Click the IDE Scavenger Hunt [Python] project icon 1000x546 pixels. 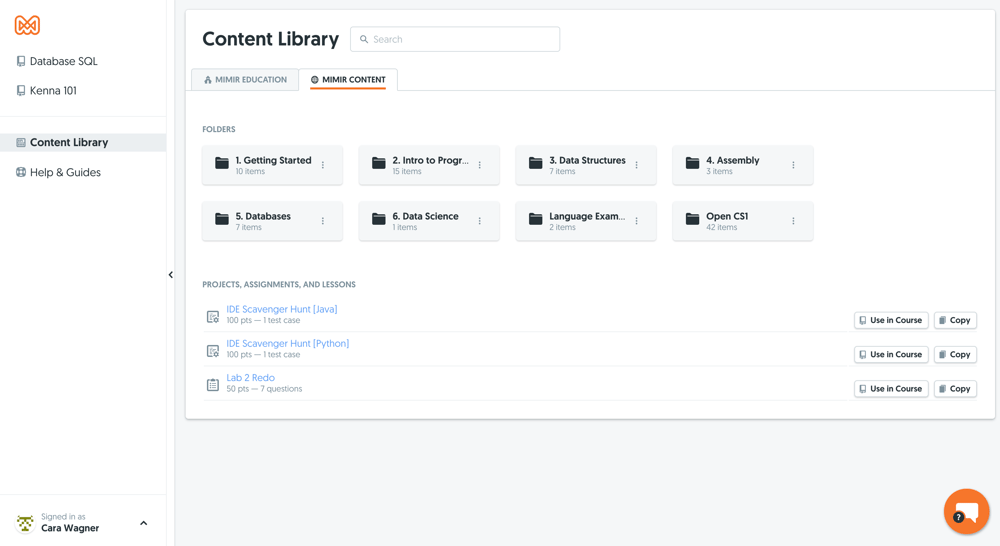coord(213,351)
